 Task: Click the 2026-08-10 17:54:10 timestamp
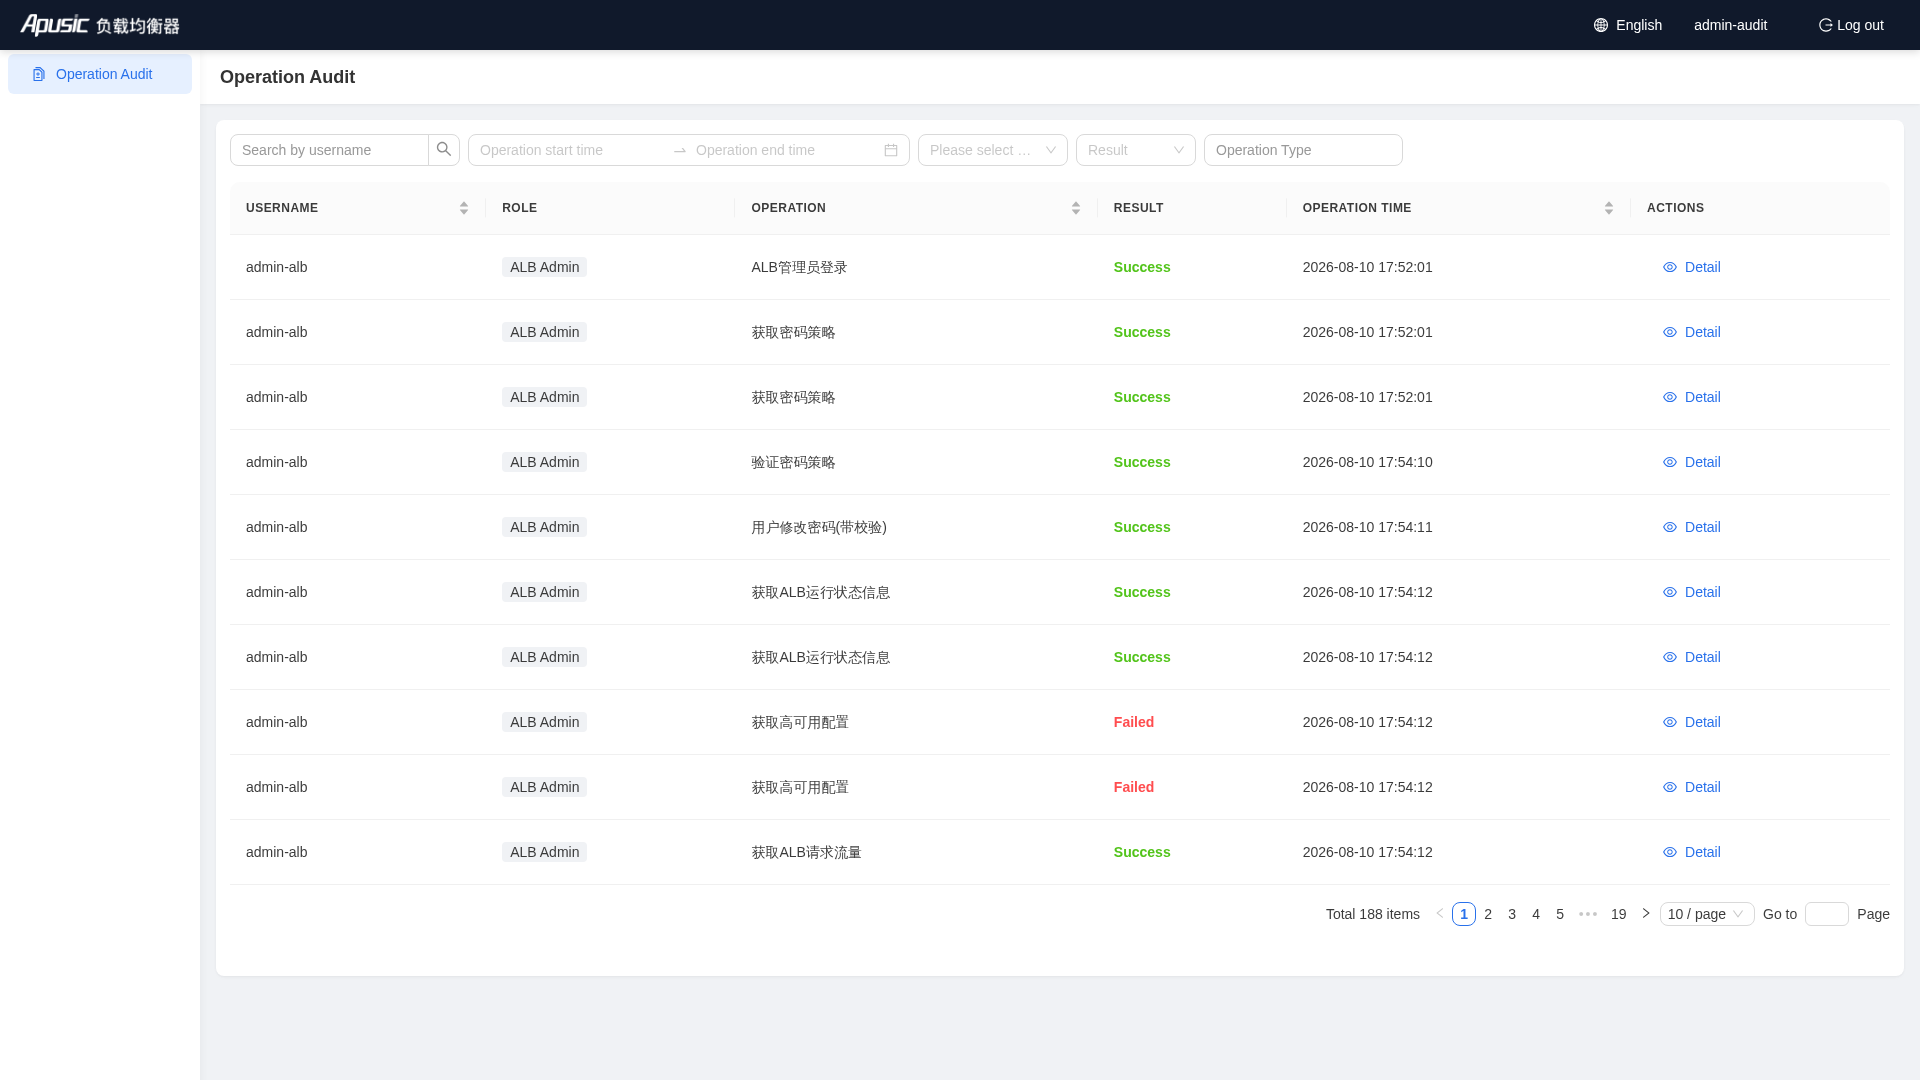[x=1367, y=462]
